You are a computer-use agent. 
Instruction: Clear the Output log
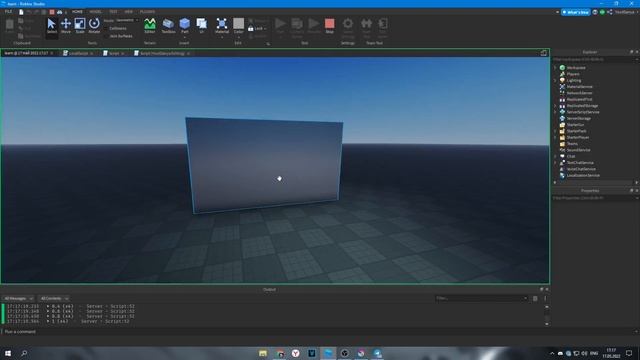[535, 298]
